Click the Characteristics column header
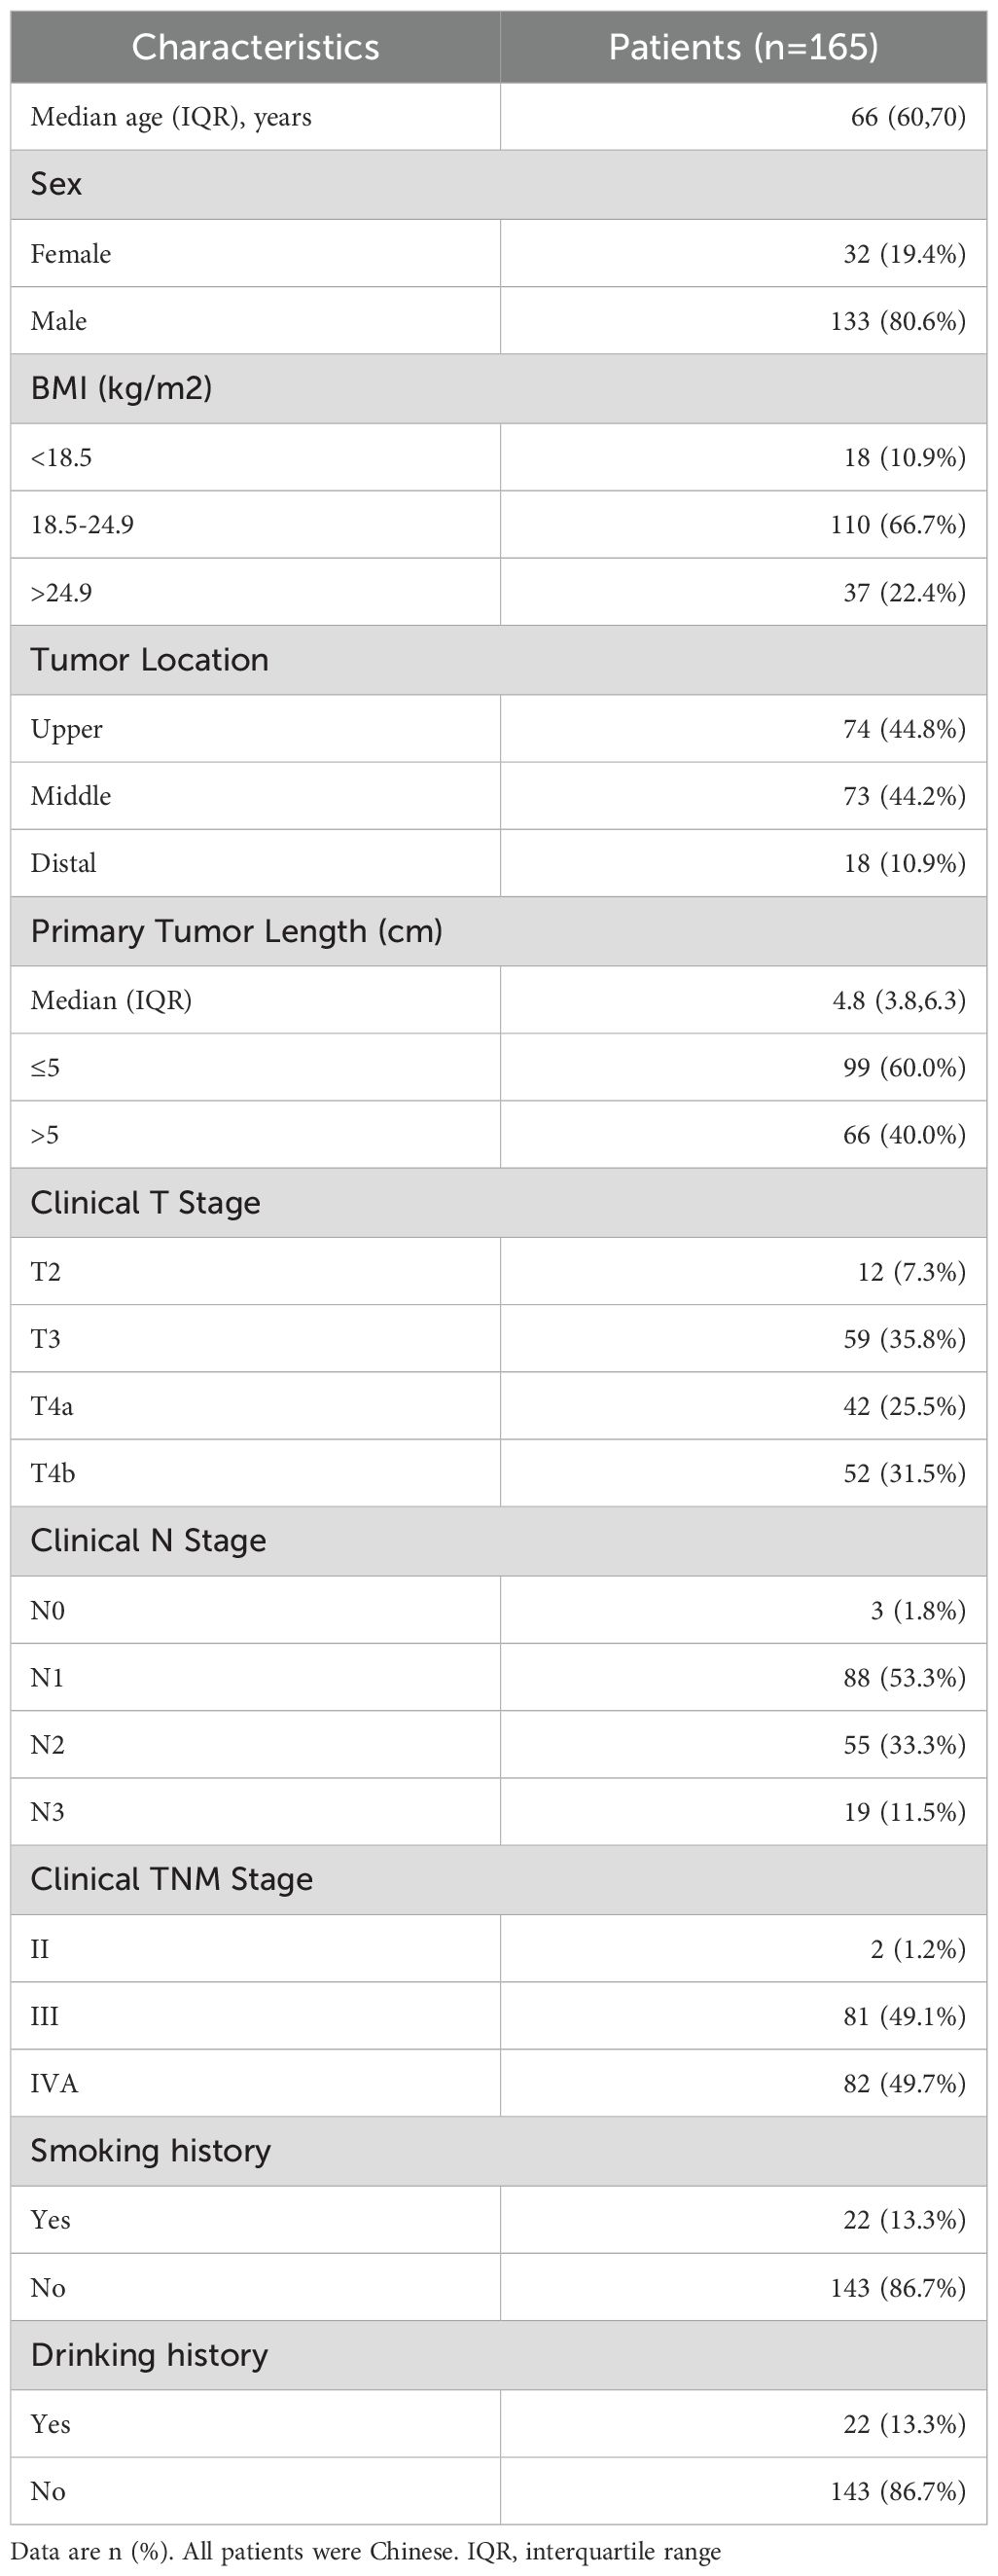The width and height of the screenshot is (998, 2576). pyautogui.click(x=255, y=47)
